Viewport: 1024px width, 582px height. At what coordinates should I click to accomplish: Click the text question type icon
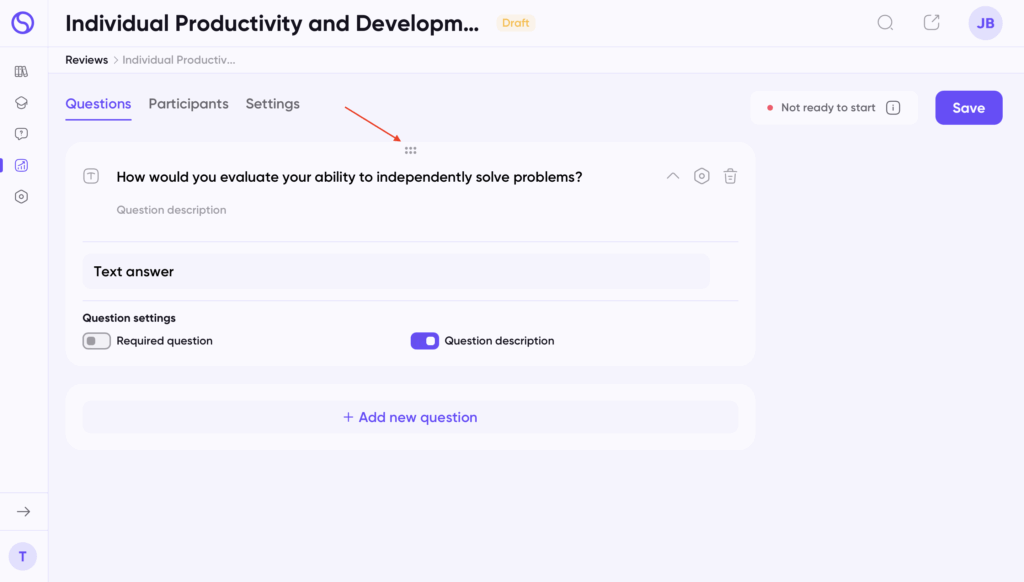pyautogui.click(x=91, y=177)
